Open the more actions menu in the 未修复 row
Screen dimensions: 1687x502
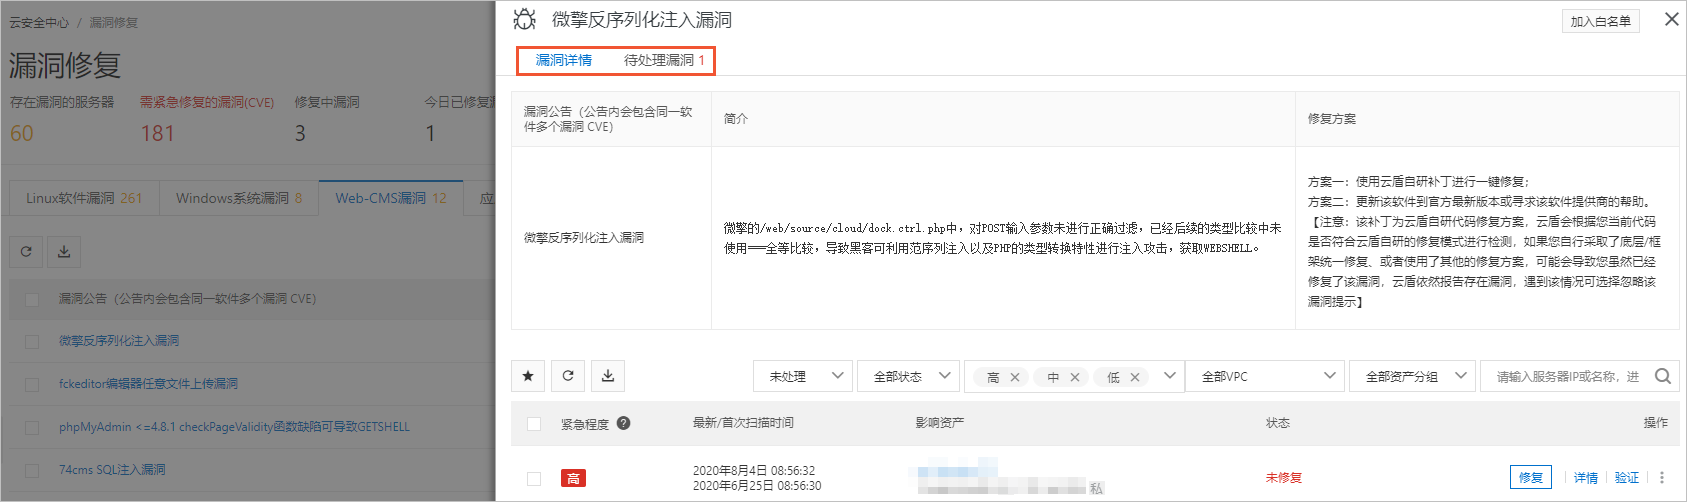[x=1662, y=478]
